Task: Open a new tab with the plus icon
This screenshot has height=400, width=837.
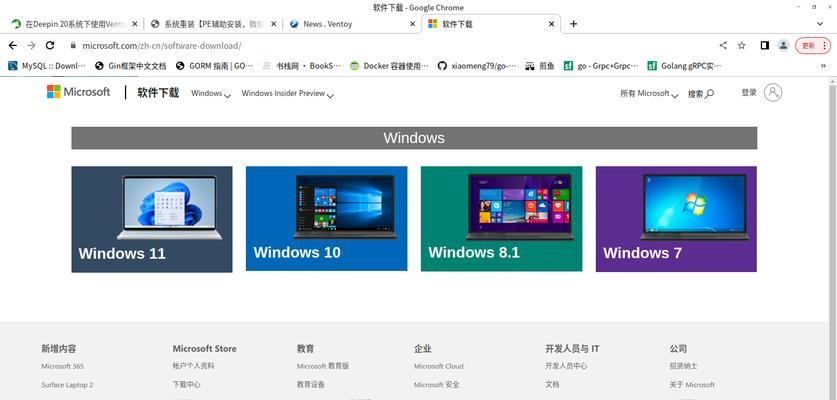Action: (573, 24)
